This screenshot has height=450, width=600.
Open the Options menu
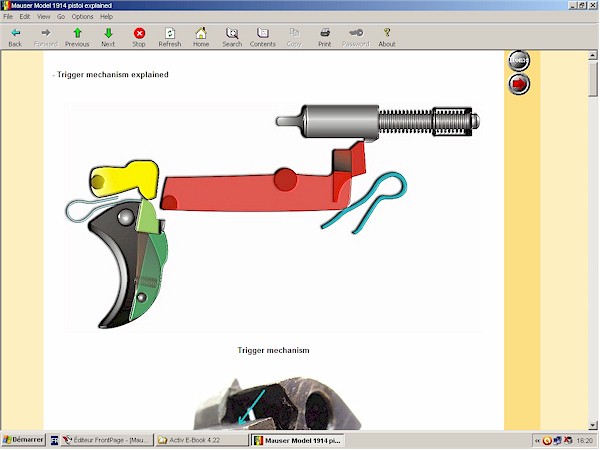(x=82, y=16)
